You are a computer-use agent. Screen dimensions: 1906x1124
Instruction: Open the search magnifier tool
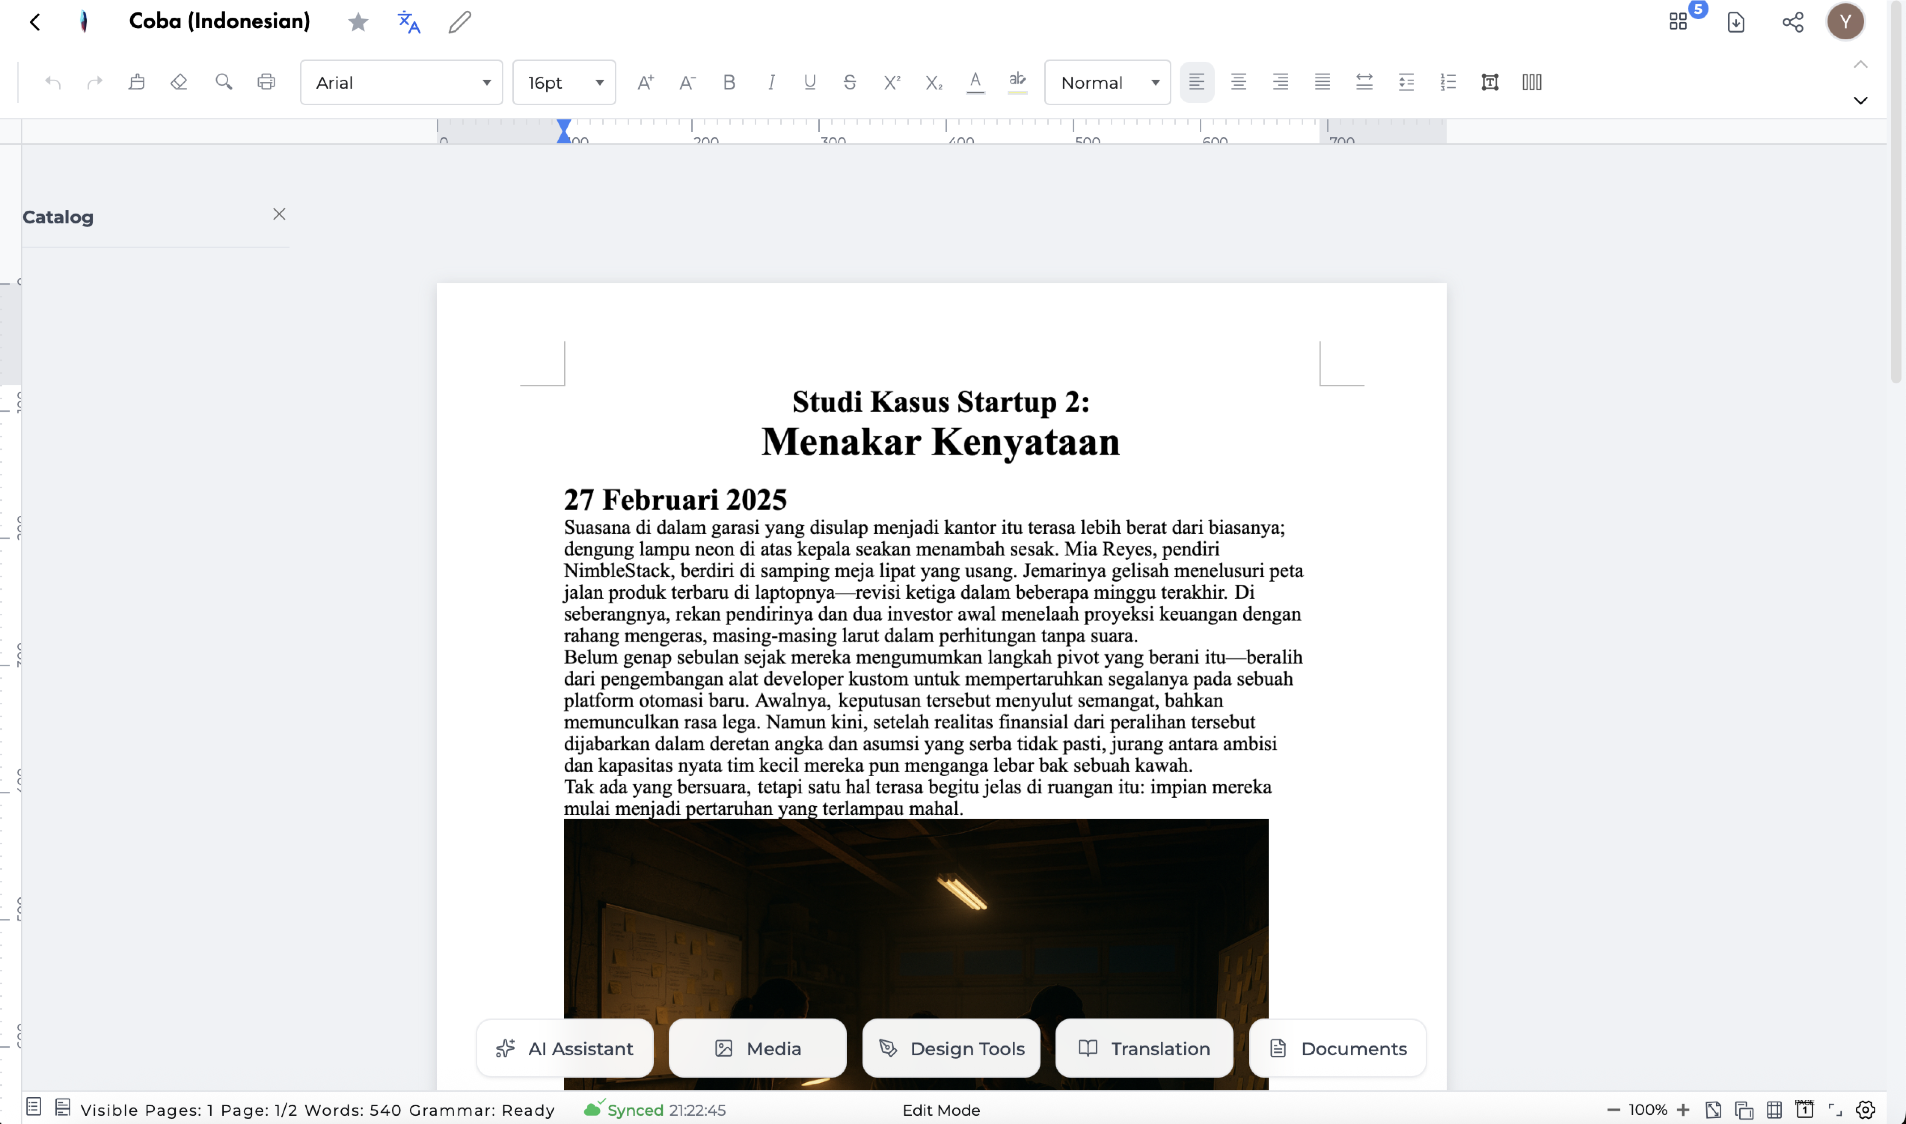[x=223, y=82]
